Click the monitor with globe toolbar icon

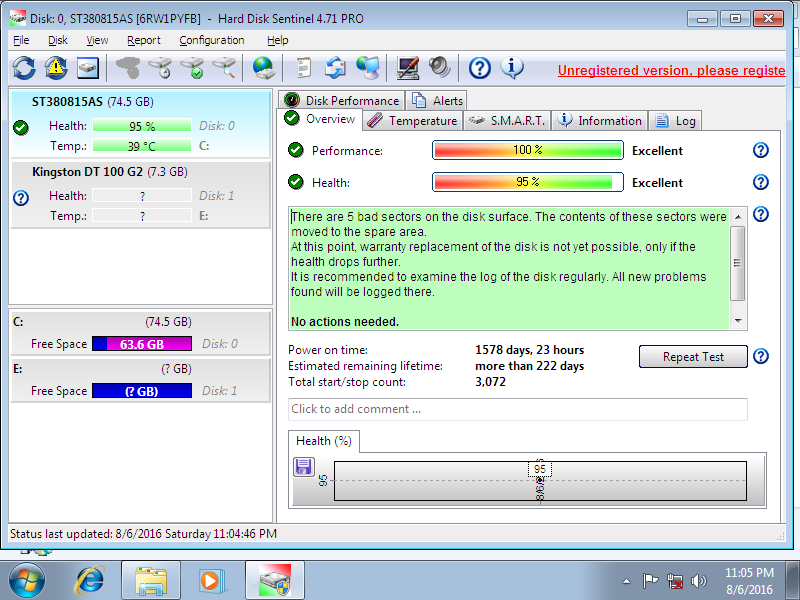click(x=368, y=68)
